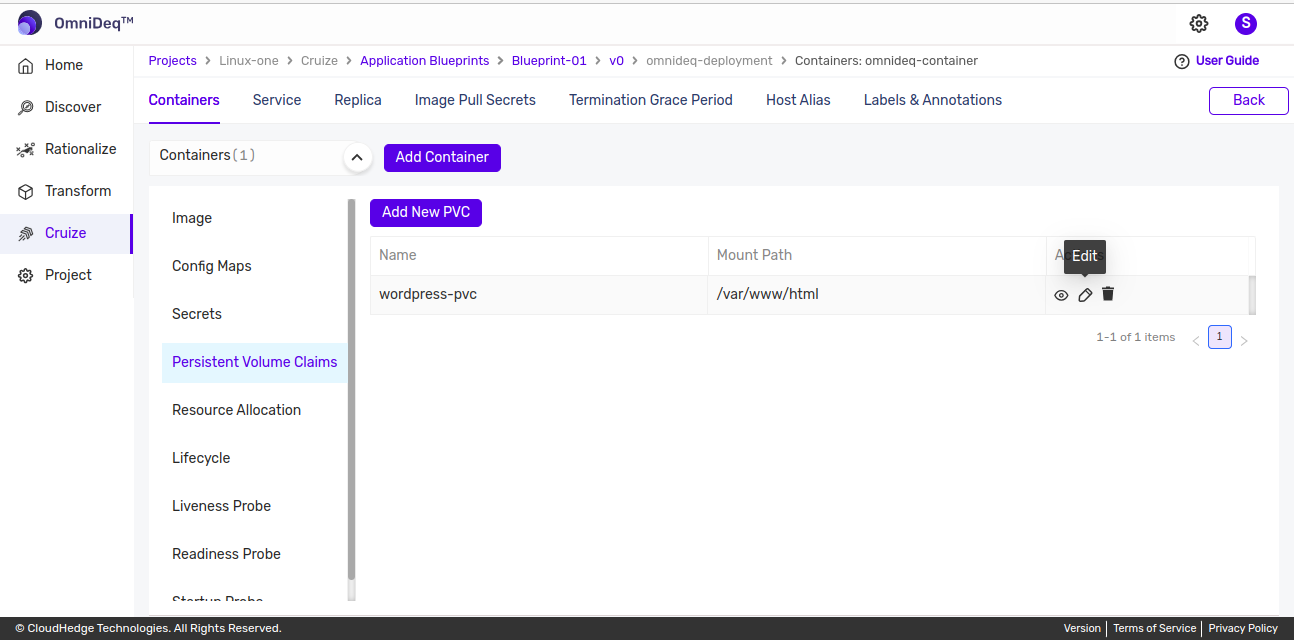The width and height of the screenshot is (1294, 640).
Task: Open Project in sidebar
Action: click(x=66, y=275)
